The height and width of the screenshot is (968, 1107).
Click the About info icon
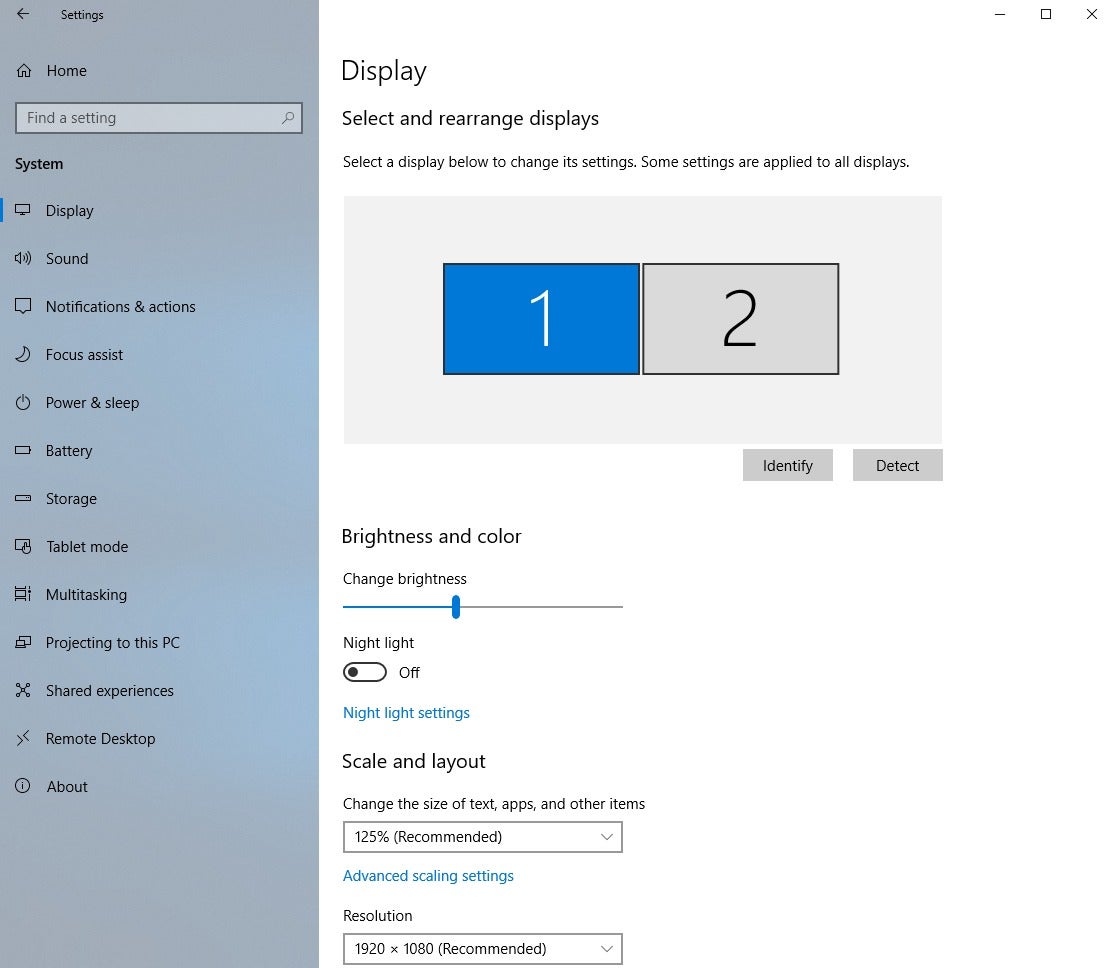pyautogui.click(x=23, y=787)
